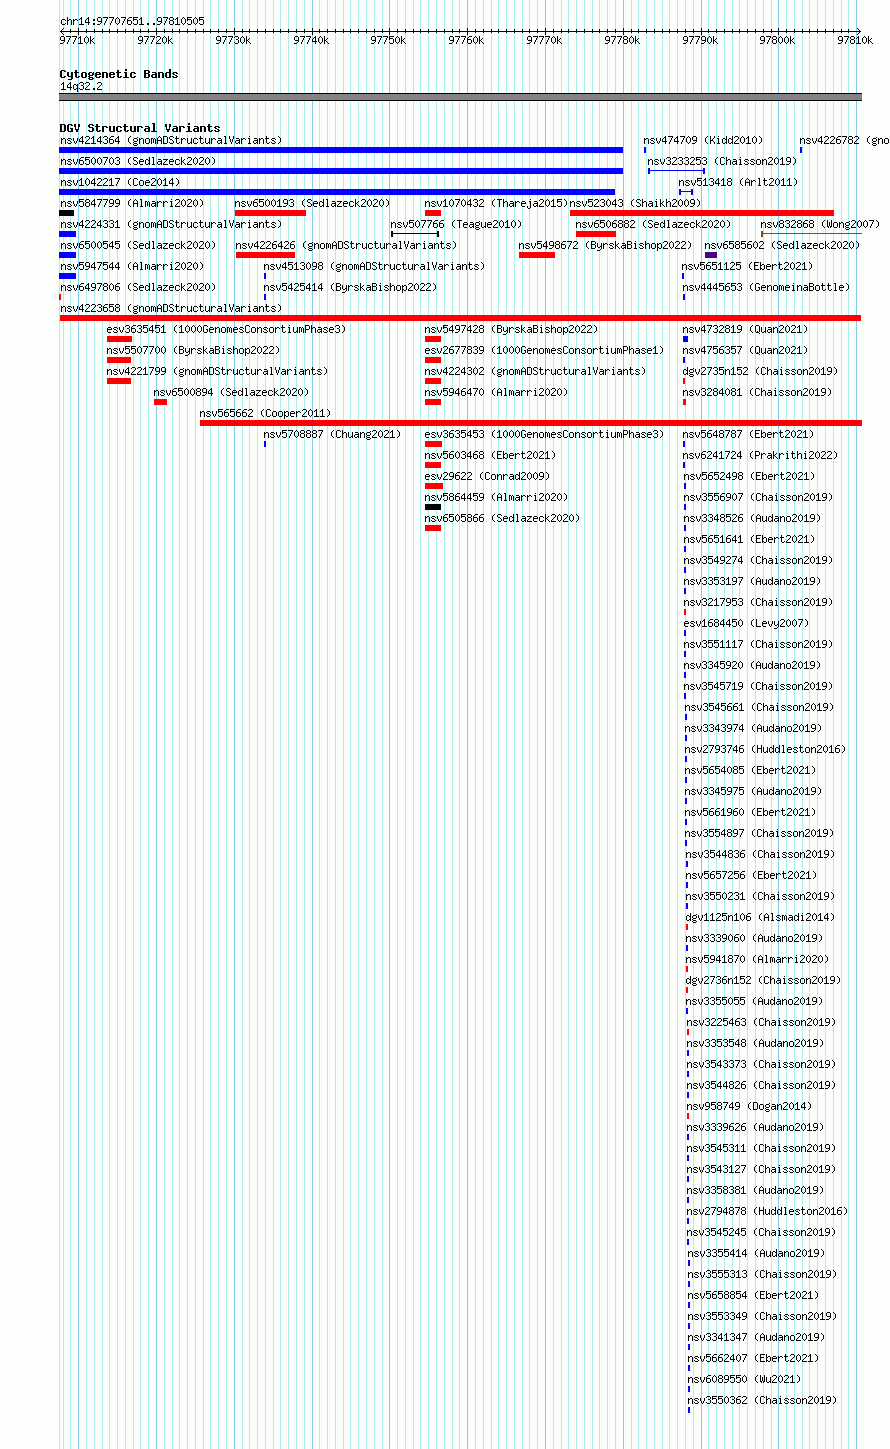
Task: Select nsv5941870 (Almarri2020) variant
Action: pos(757,960)
